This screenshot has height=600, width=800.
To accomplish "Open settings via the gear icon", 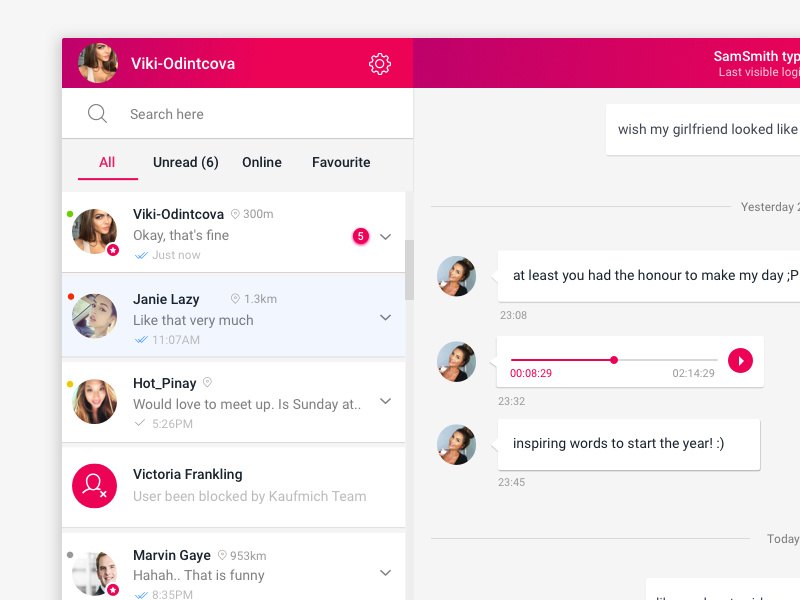I will 380,64.
